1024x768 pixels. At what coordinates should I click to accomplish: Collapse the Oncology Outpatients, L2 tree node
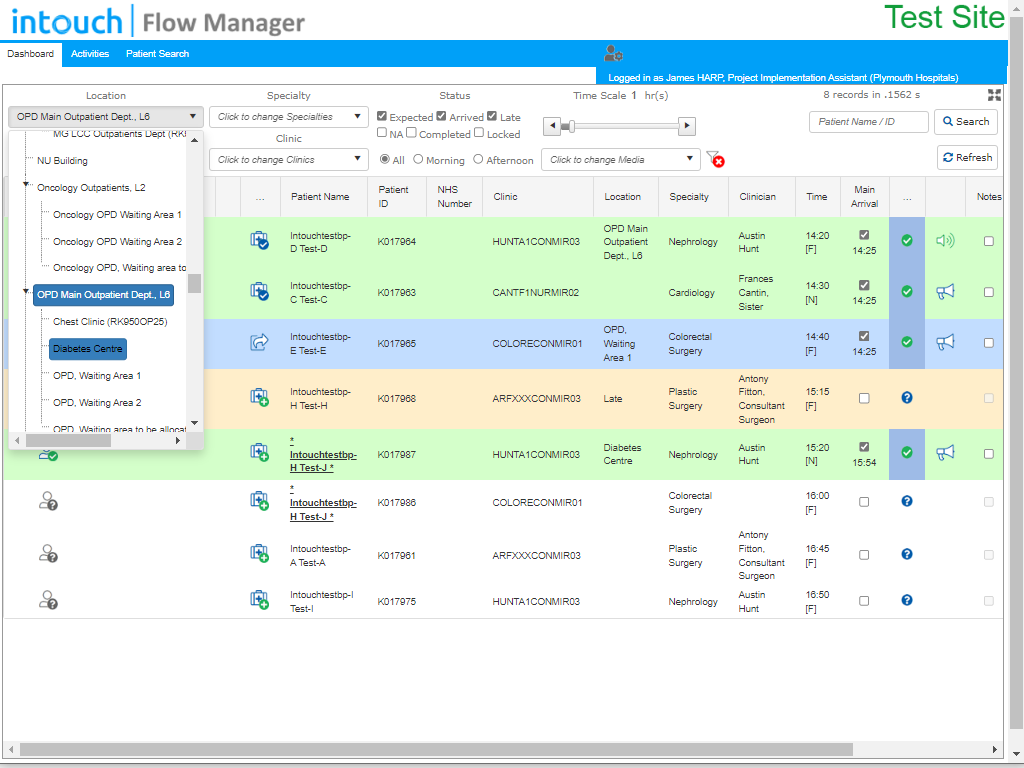(25, 185)
